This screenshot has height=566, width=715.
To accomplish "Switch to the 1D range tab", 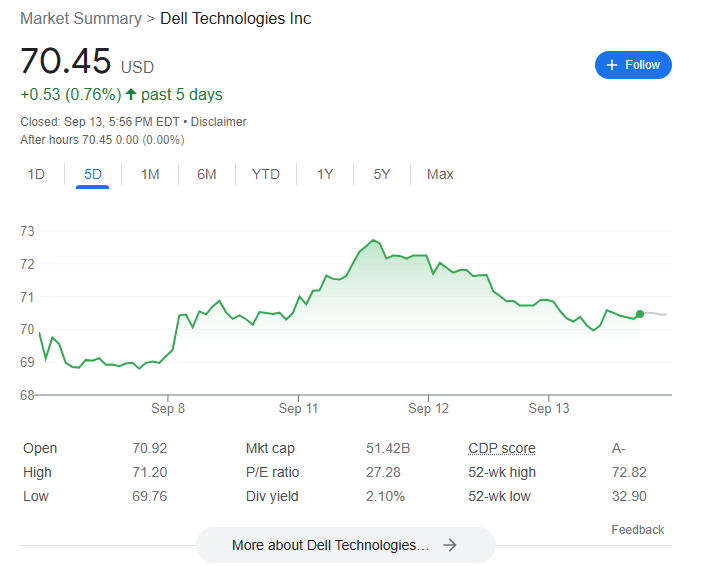I will 36,174.
